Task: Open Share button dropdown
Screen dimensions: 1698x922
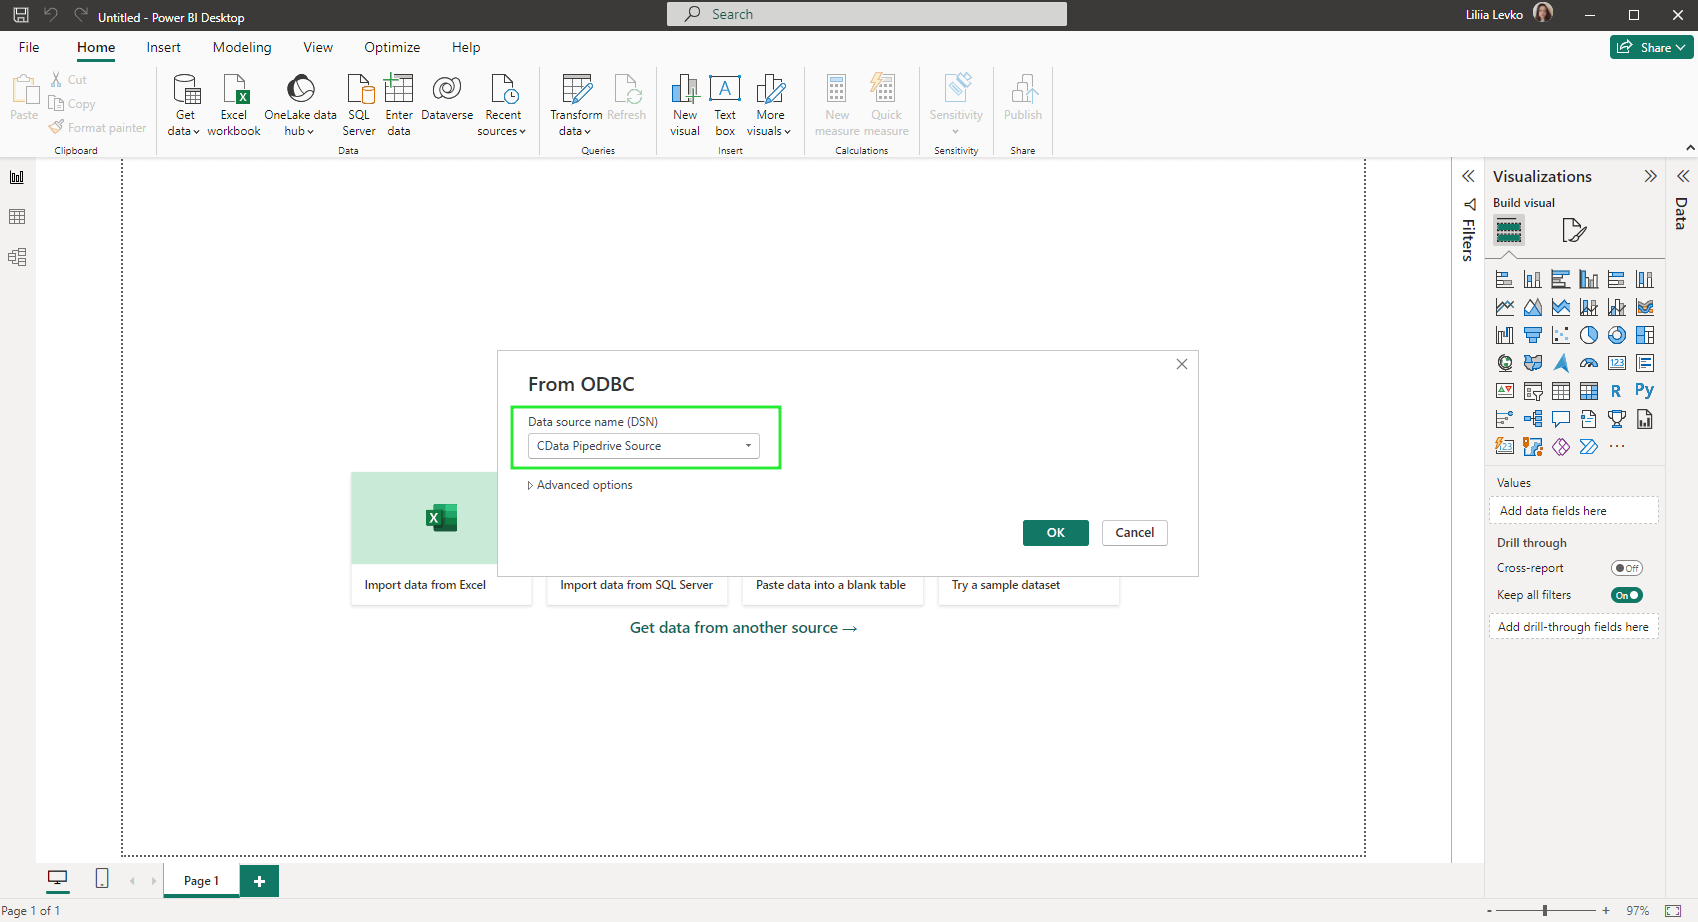Action: tap(1651, 47)
